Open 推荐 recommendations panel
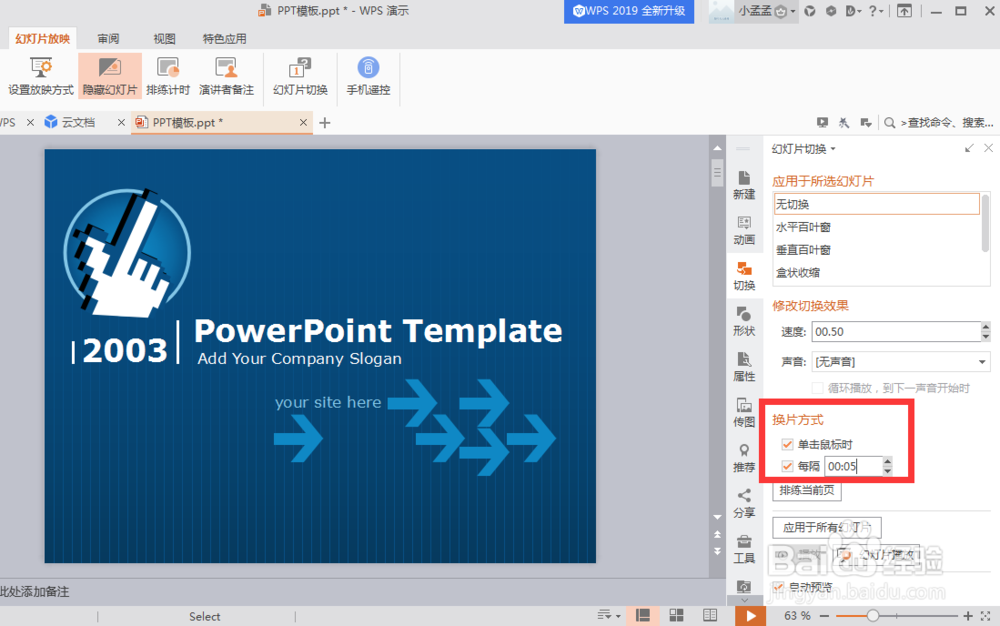 tap(744, 458)
